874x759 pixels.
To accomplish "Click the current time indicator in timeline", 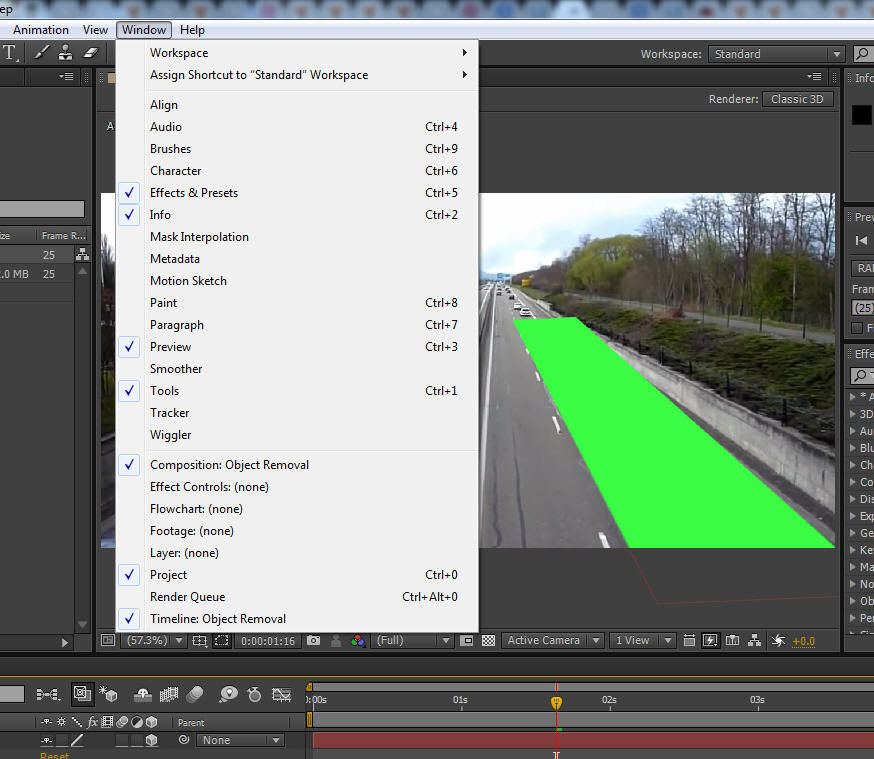I will [x=556, y=703].
